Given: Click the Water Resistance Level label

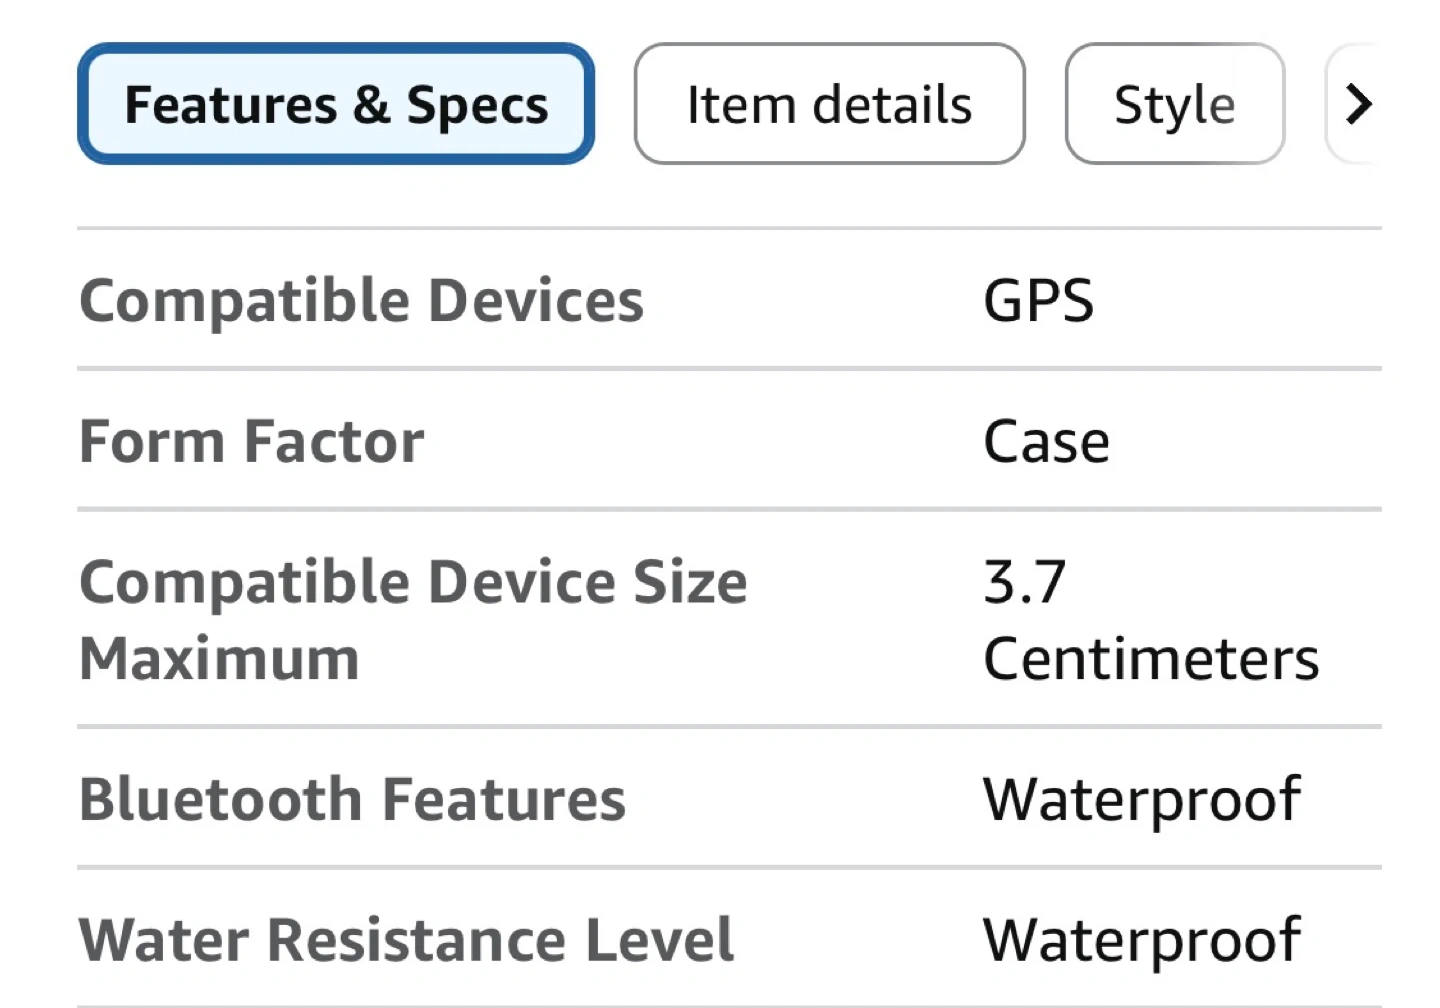Looking at the screenshot, I should [406, 940].
